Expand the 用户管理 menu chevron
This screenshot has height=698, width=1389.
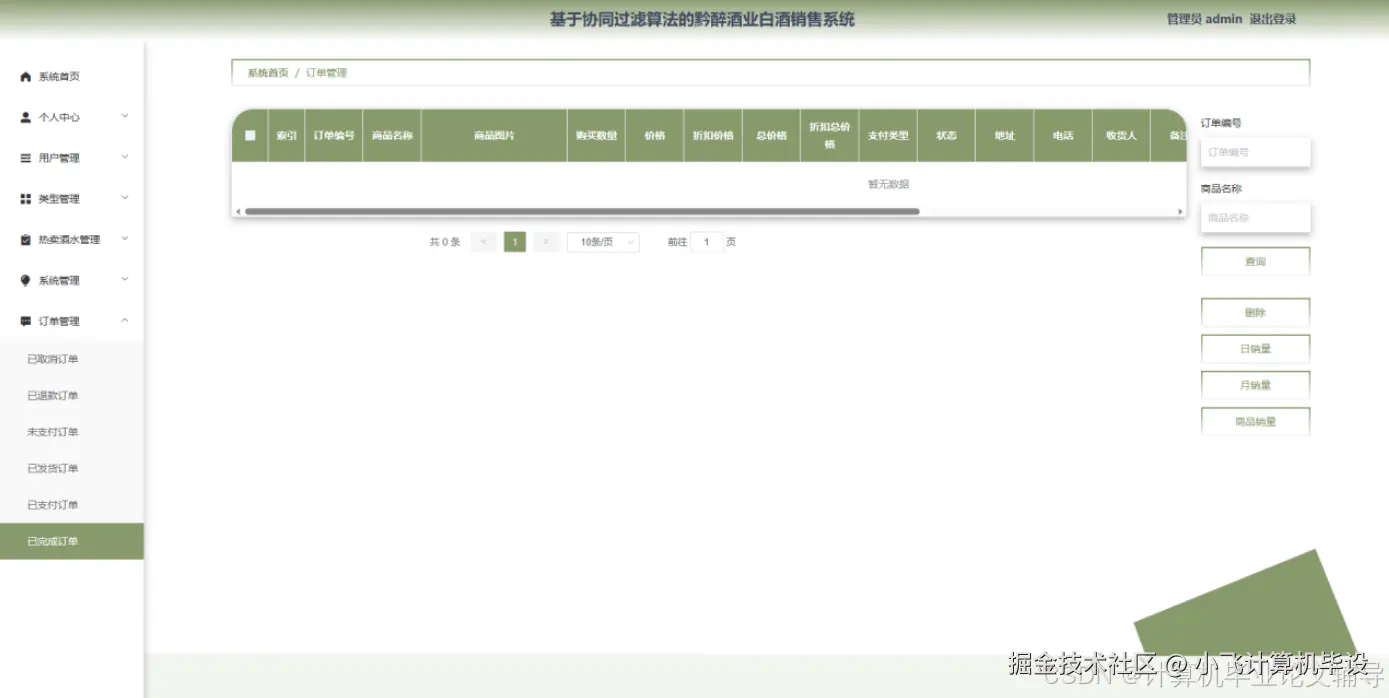125,157
